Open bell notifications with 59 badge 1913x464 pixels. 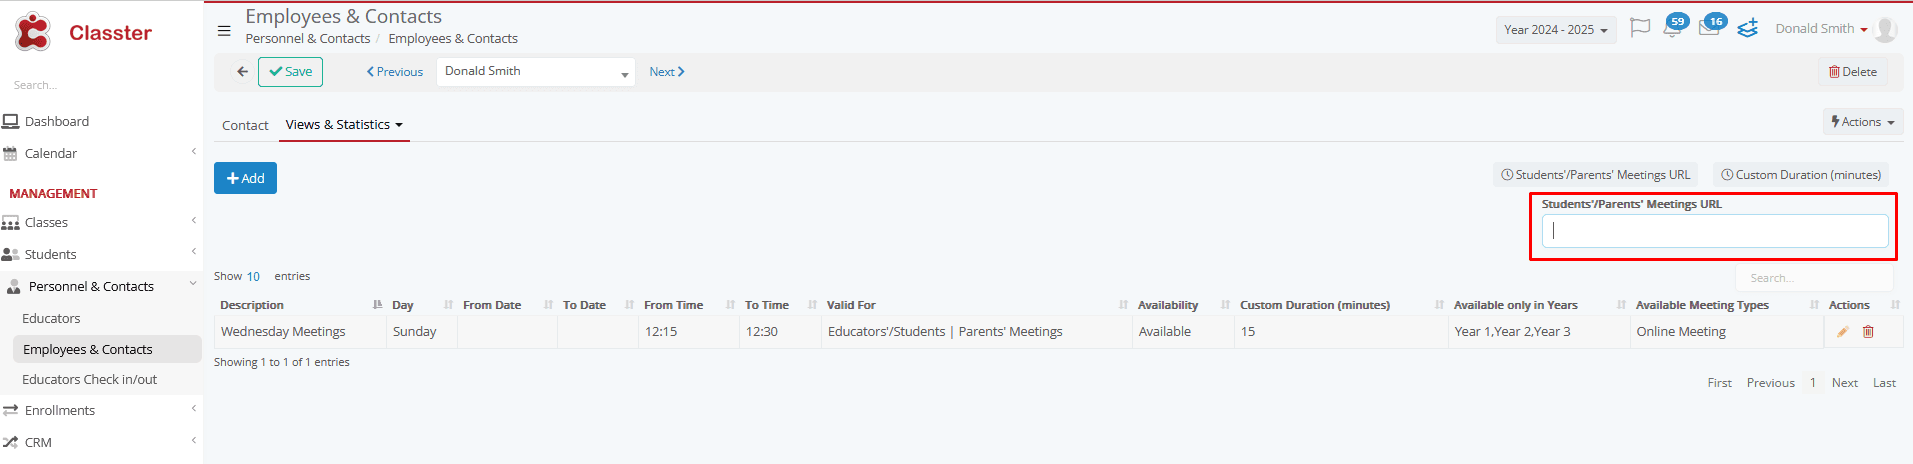point(1673,26)
